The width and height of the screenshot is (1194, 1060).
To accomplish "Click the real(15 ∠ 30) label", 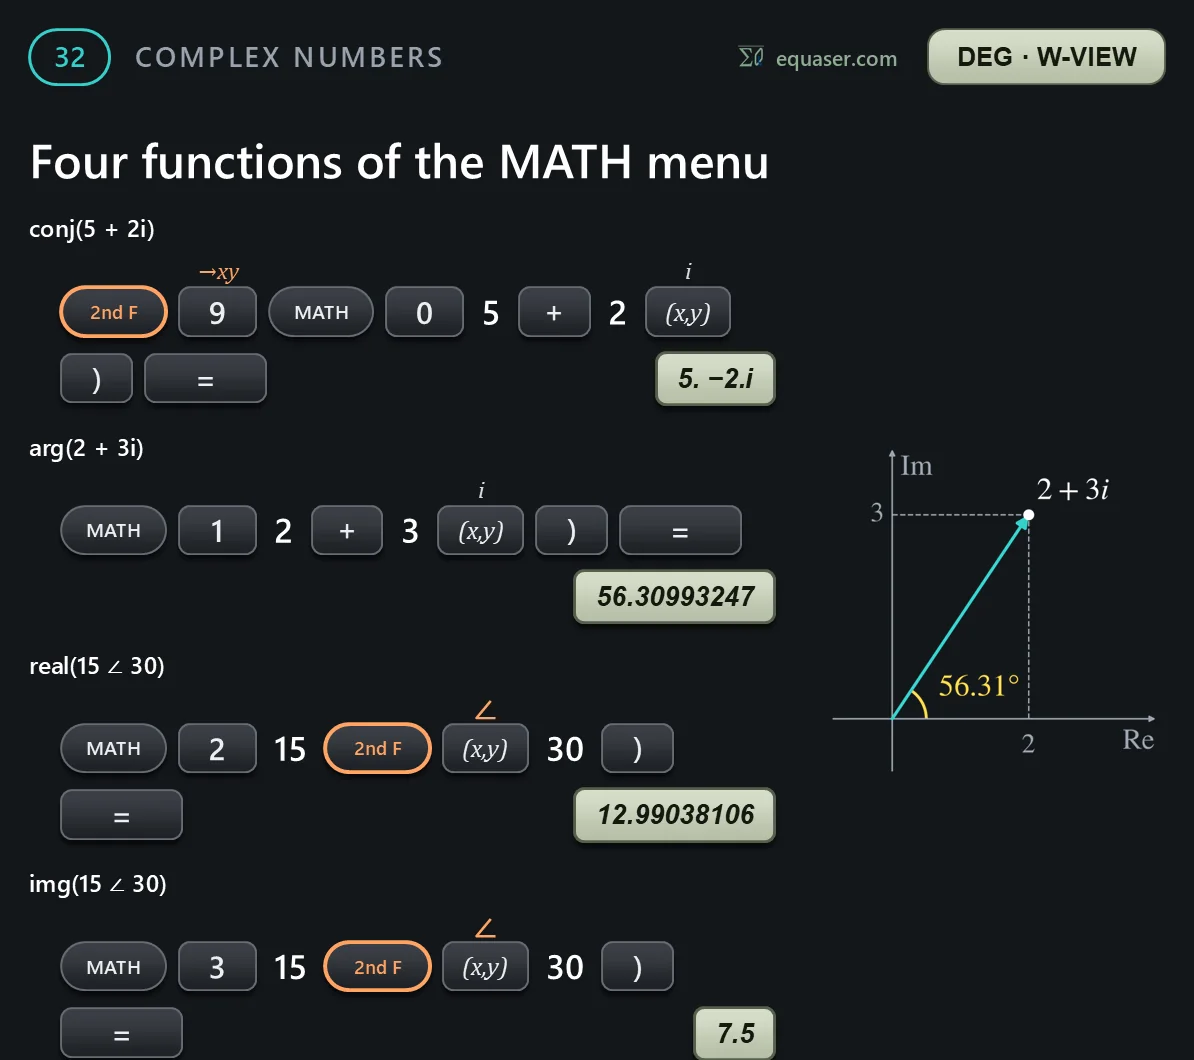I will pyautogui.click(x=97, y=666).
